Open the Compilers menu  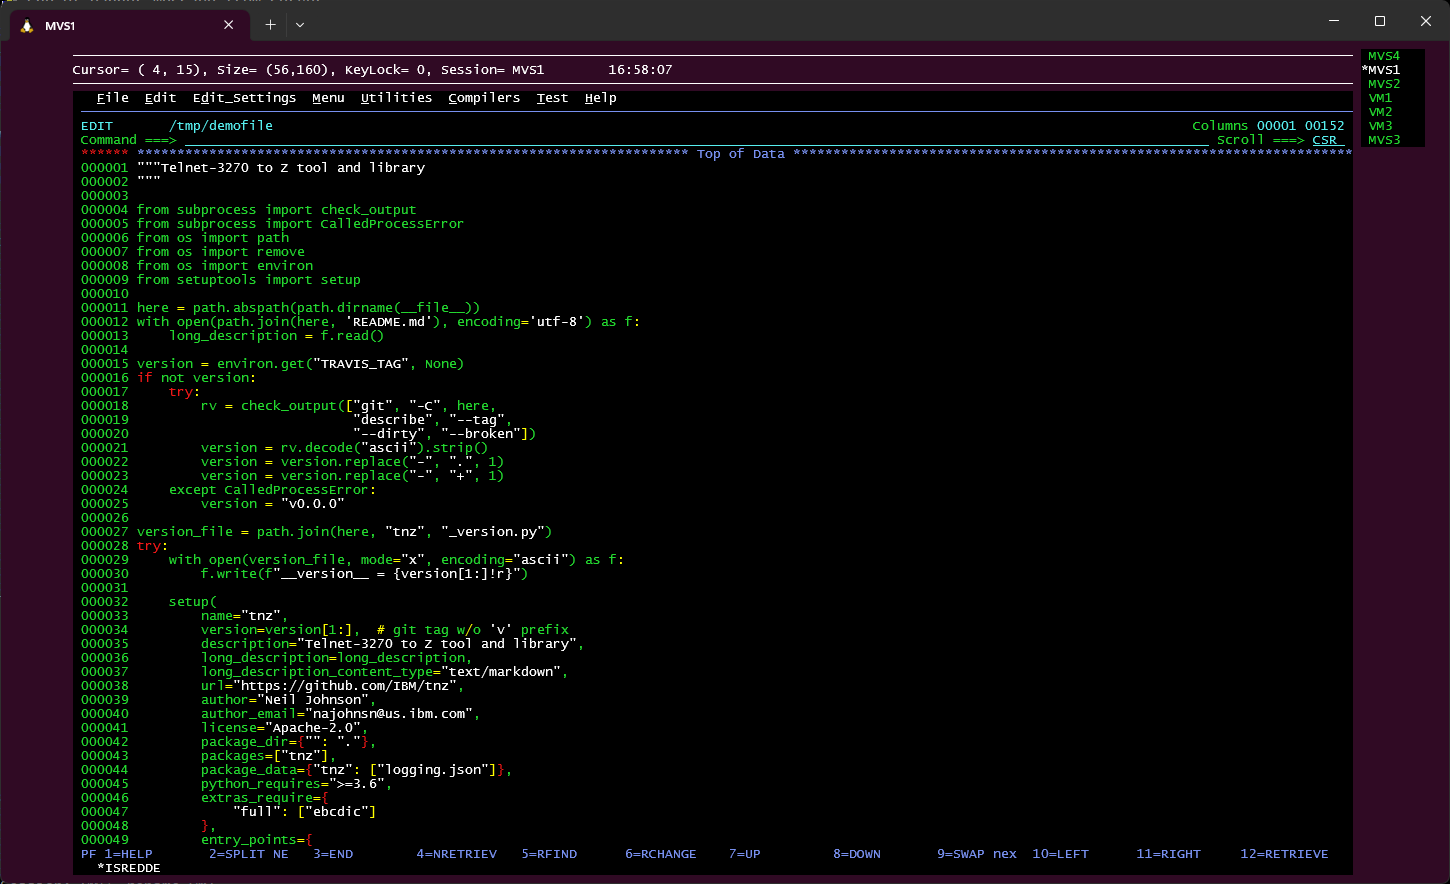pos(484,98)
